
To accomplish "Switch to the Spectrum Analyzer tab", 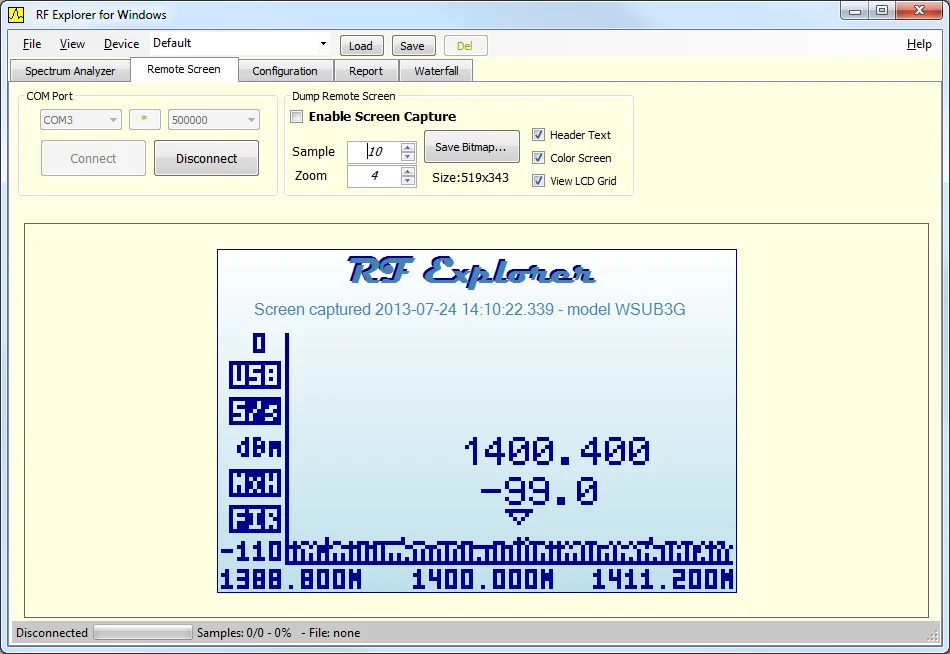I will (x=70, y=71).
